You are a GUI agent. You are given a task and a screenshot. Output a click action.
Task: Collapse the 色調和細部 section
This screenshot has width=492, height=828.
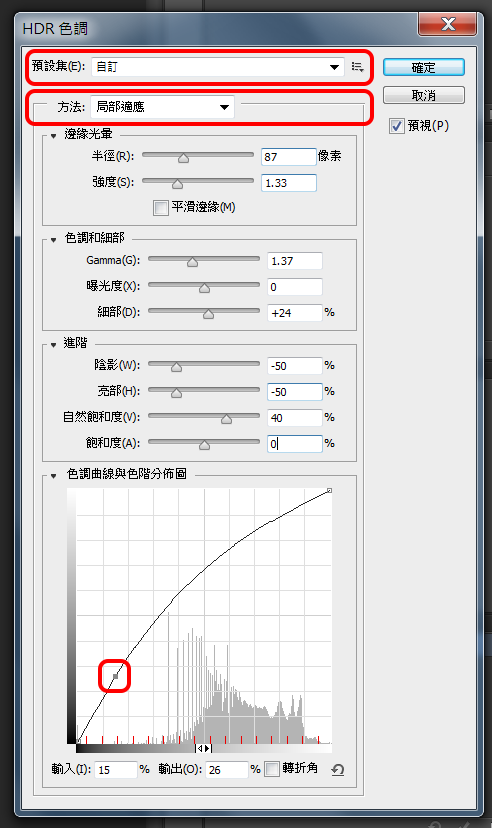click(x=53, y=240)
